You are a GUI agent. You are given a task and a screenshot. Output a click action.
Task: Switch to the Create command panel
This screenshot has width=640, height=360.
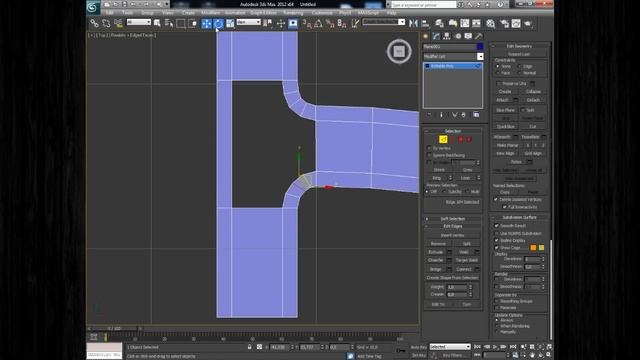click(x=426, y=36)
